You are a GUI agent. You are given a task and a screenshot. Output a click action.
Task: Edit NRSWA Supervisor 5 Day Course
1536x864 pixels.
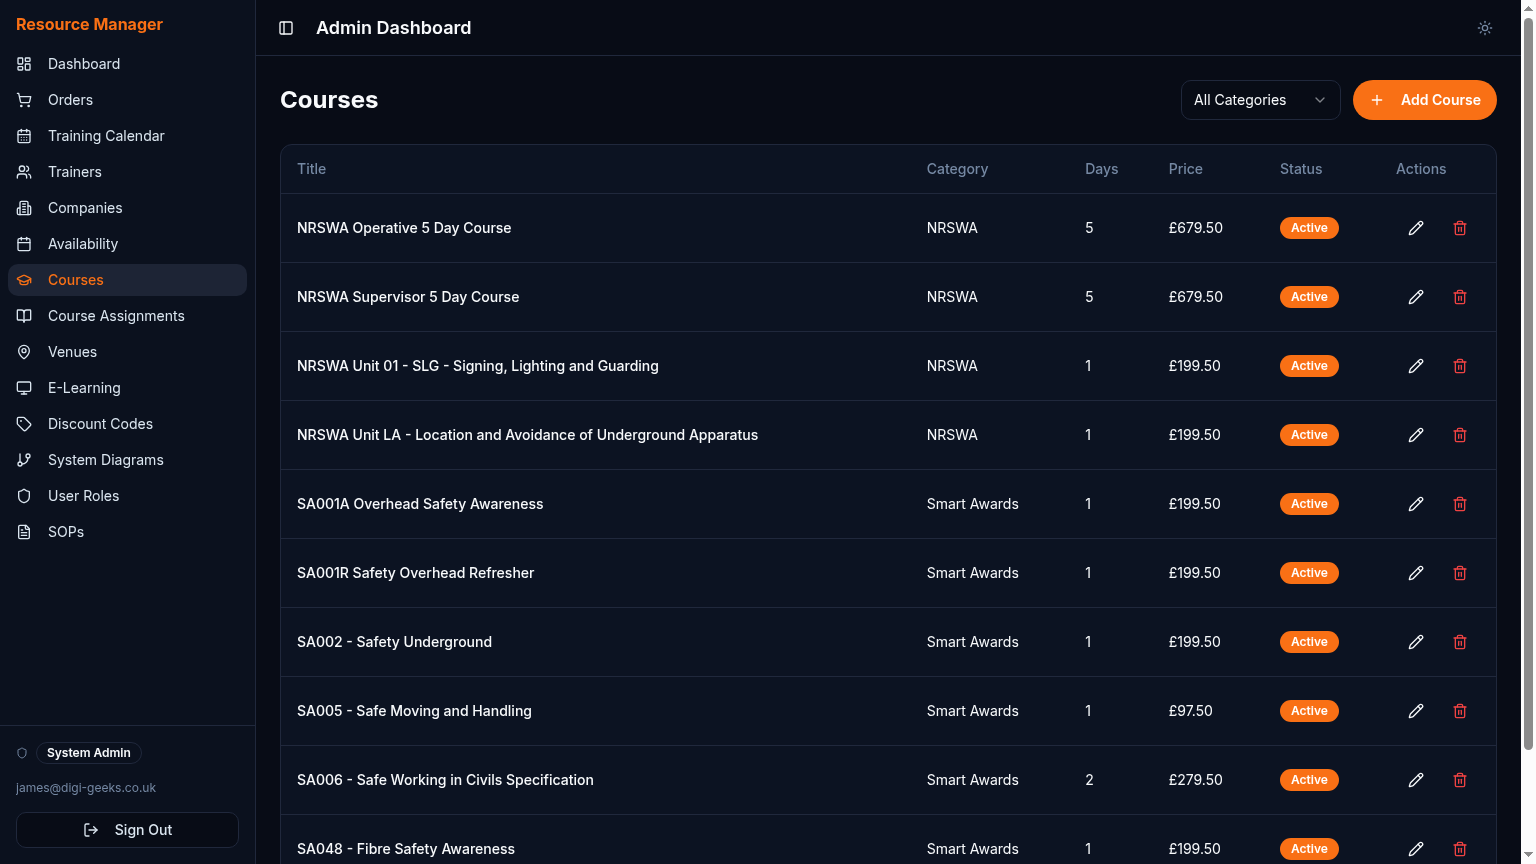1416,297
